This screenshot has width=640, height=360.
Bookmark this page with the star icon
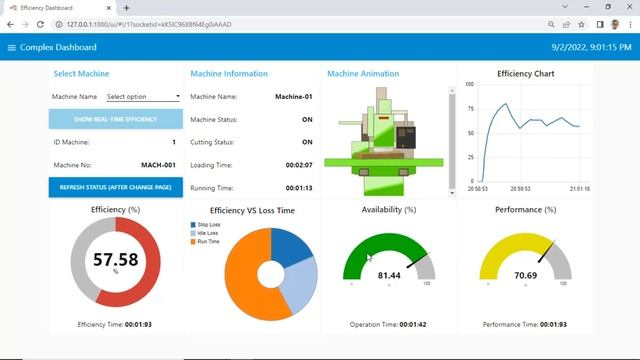pyautogui.click(x=581, y=24)
